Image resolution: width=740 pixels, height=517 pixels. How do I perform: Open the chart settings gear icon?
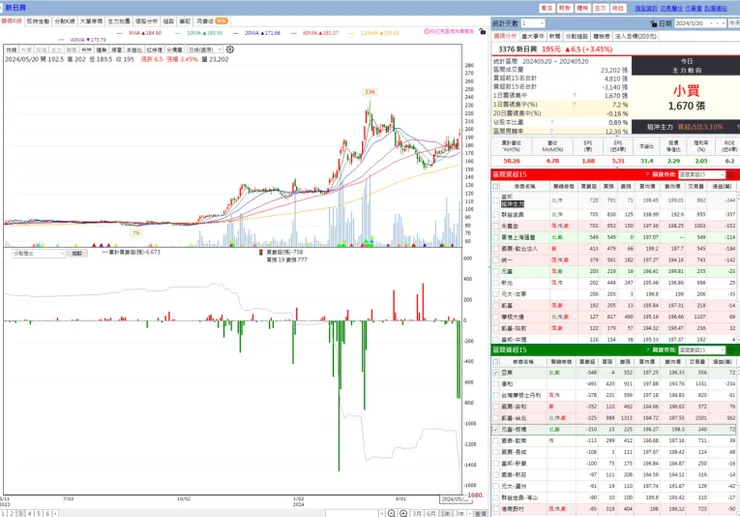tap(230, 50)
